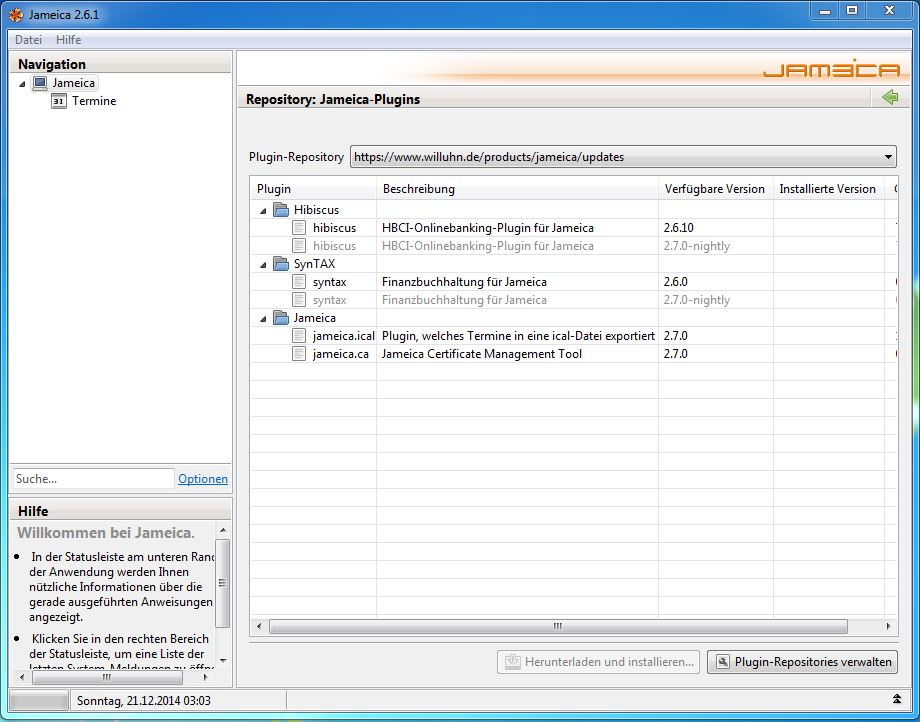The height and width of the screenshot is (722, 920).
Task: Click the Hilfe panel horizontal scrollbar thumb
Action: pyautogui.click(x=107, y=677)
